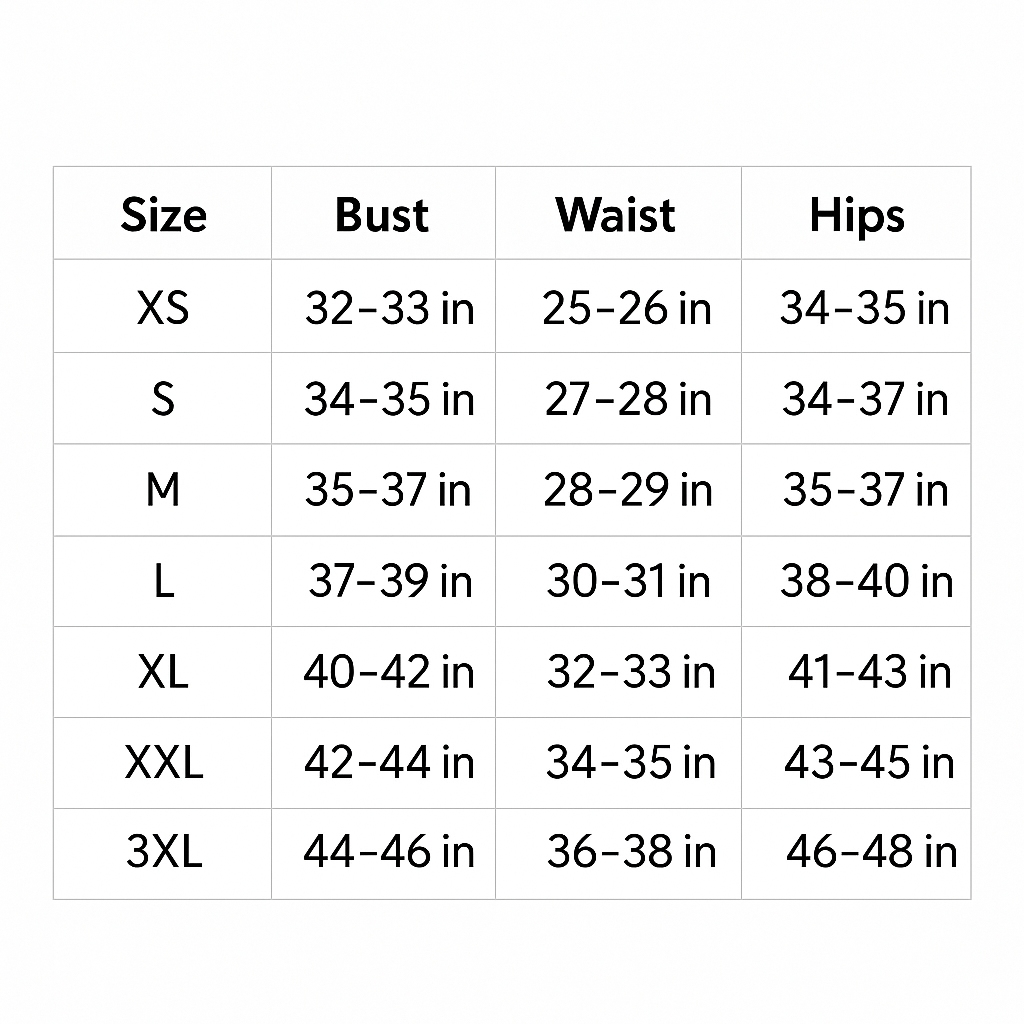Click the Waist column header
The height and width of the screenshot is (1024, 1024).
click(x=615, y=215)
